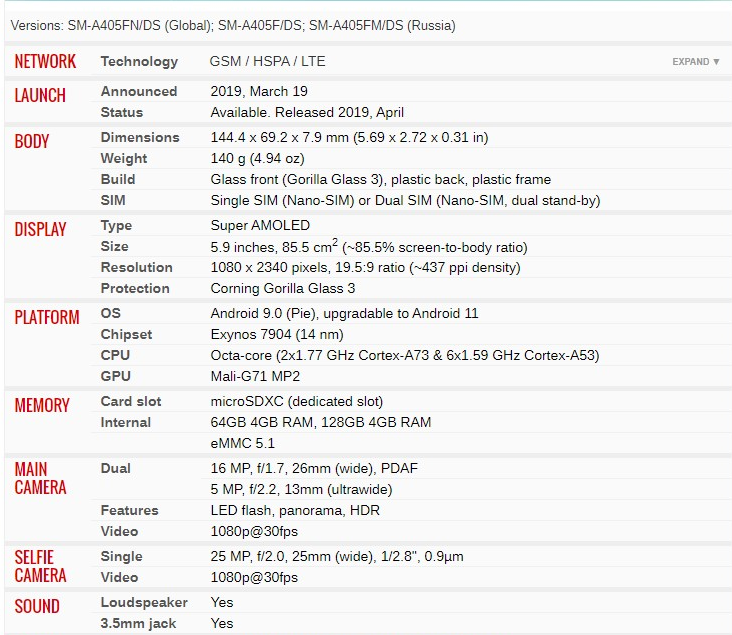Screen dimensions: 732x635
Task: Select the Loudspeaker label
Action: coord(144,603)
